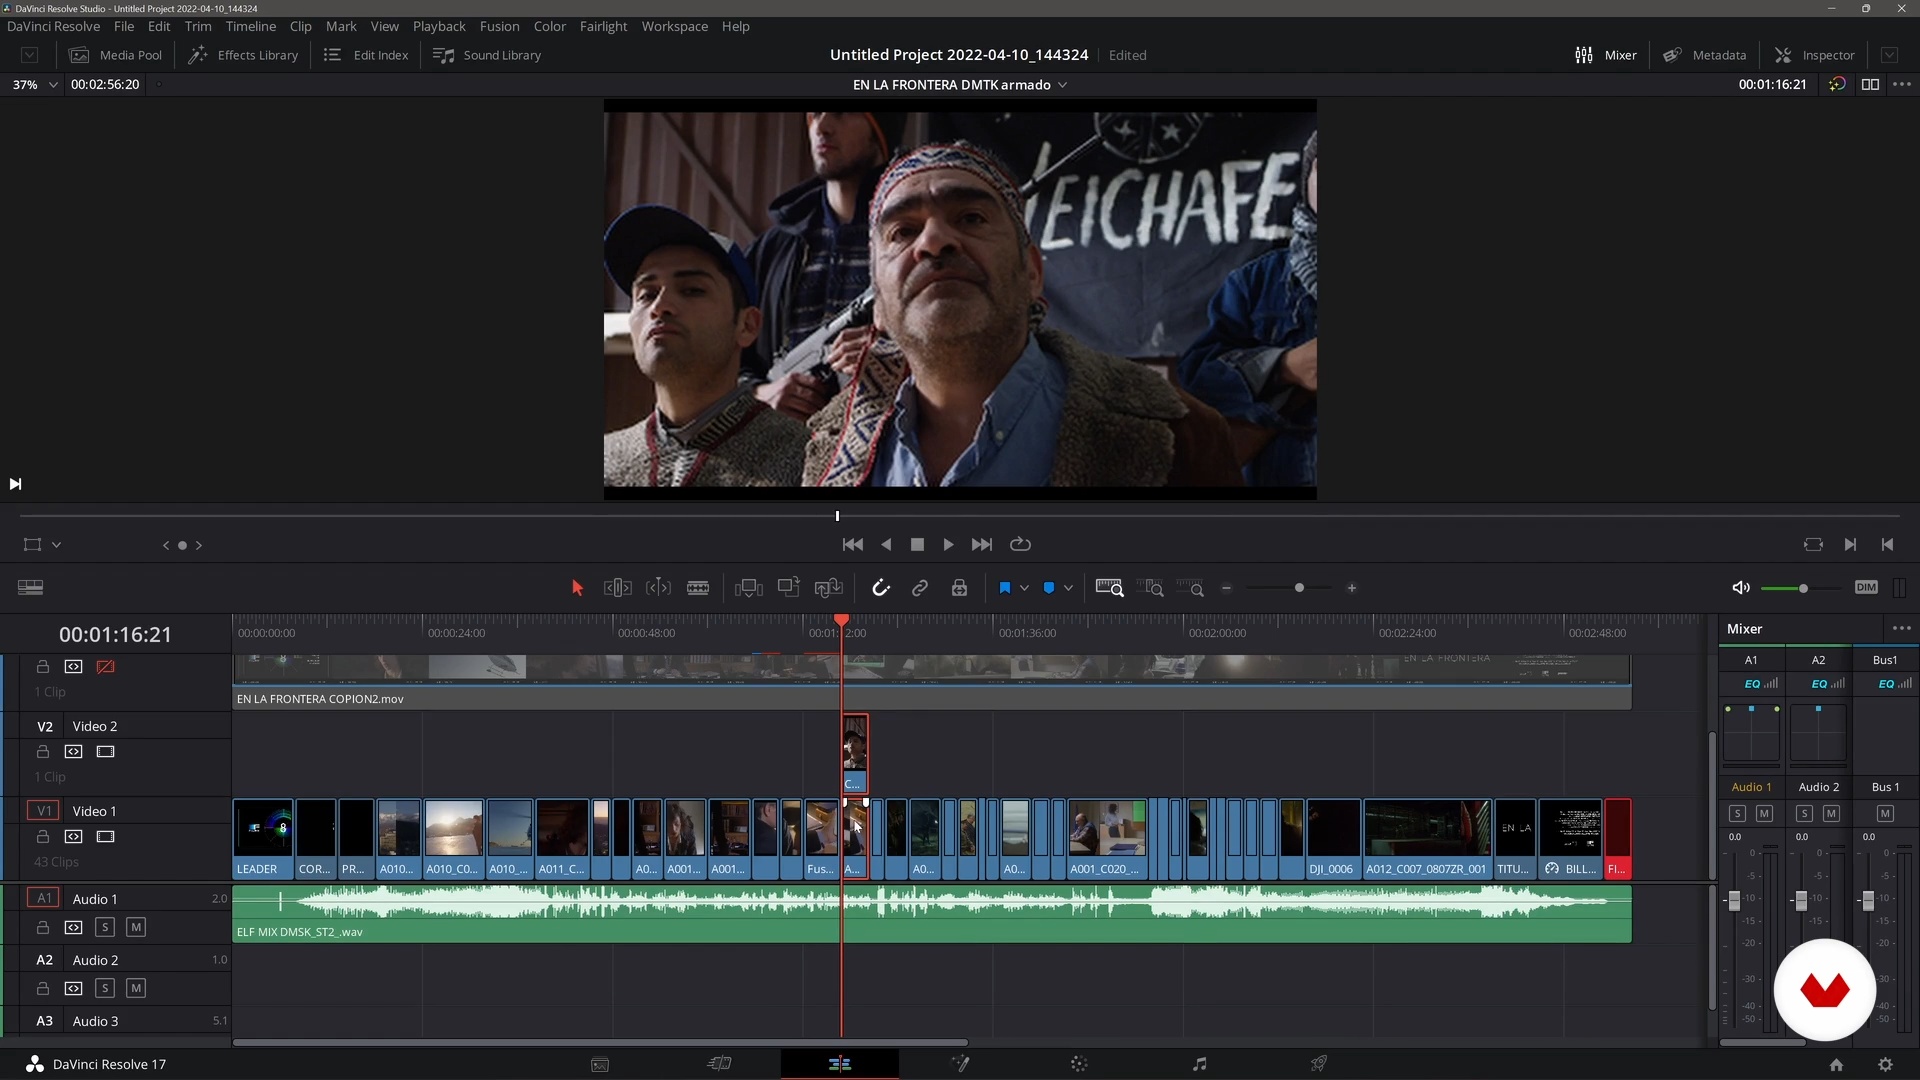Select the Blade edit mode tool
The image size is (1920, 1080).
[x=698, y=588]
